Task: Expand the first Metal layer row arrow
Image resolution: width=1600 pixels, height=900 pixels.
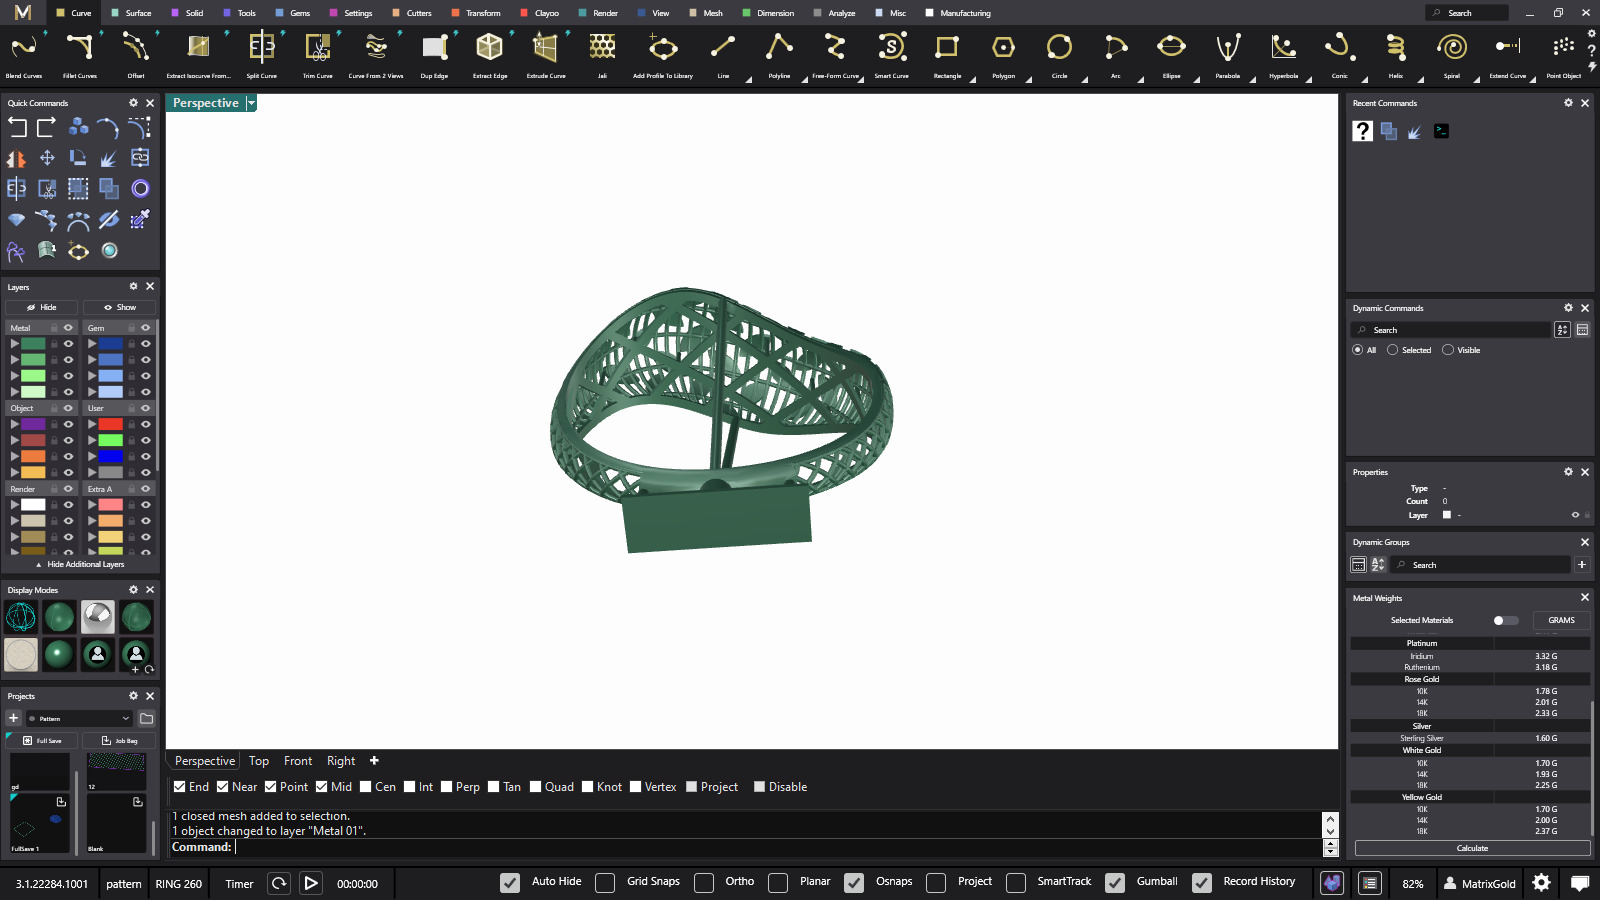Action: point(14,344)
